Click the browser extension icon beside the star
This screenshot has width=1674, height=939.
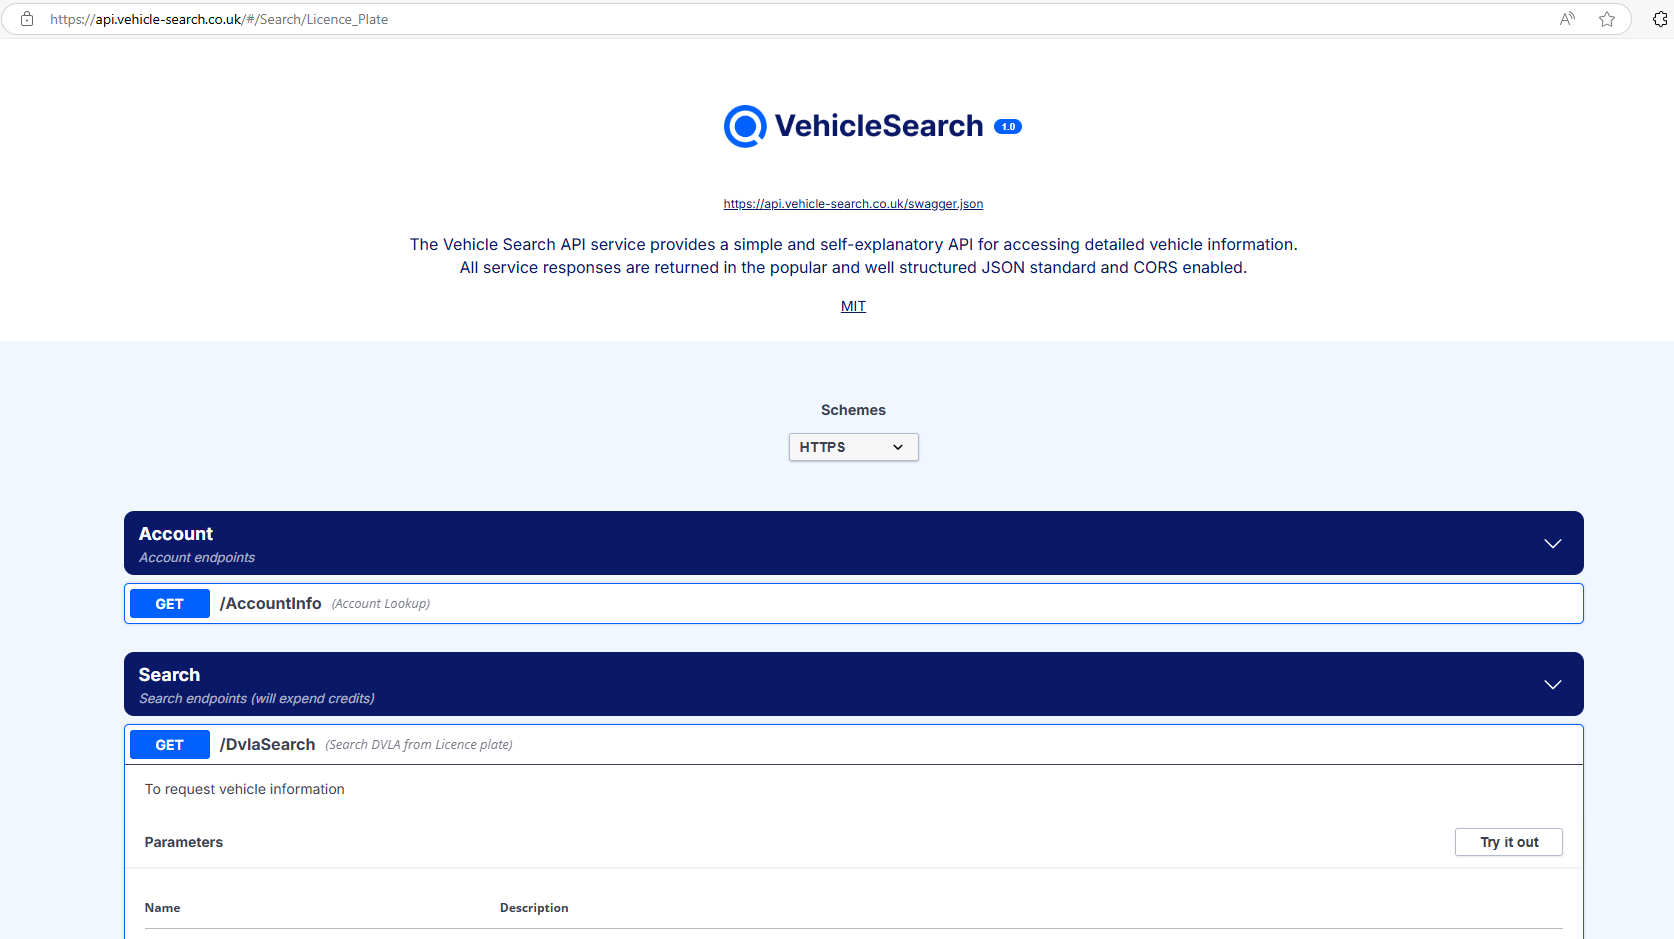click(x=1660, y=18)
